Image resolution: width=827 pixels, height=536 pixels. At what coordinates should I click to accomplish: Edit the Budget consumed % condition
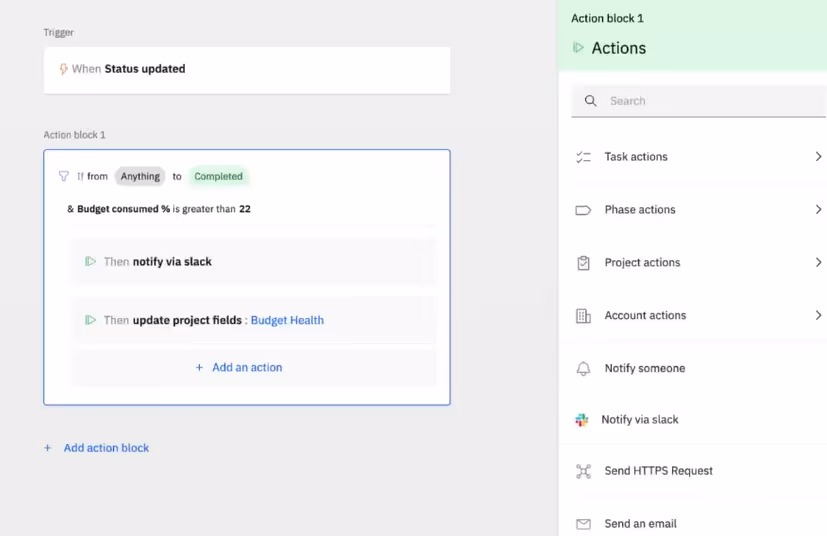coord(158,209)
